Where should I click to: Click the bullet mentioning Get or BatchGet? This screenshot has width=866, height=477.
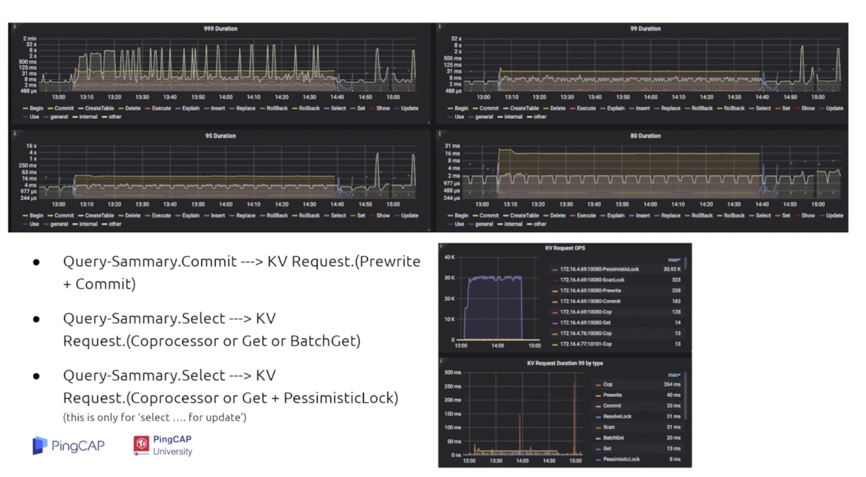pos(212,330)
